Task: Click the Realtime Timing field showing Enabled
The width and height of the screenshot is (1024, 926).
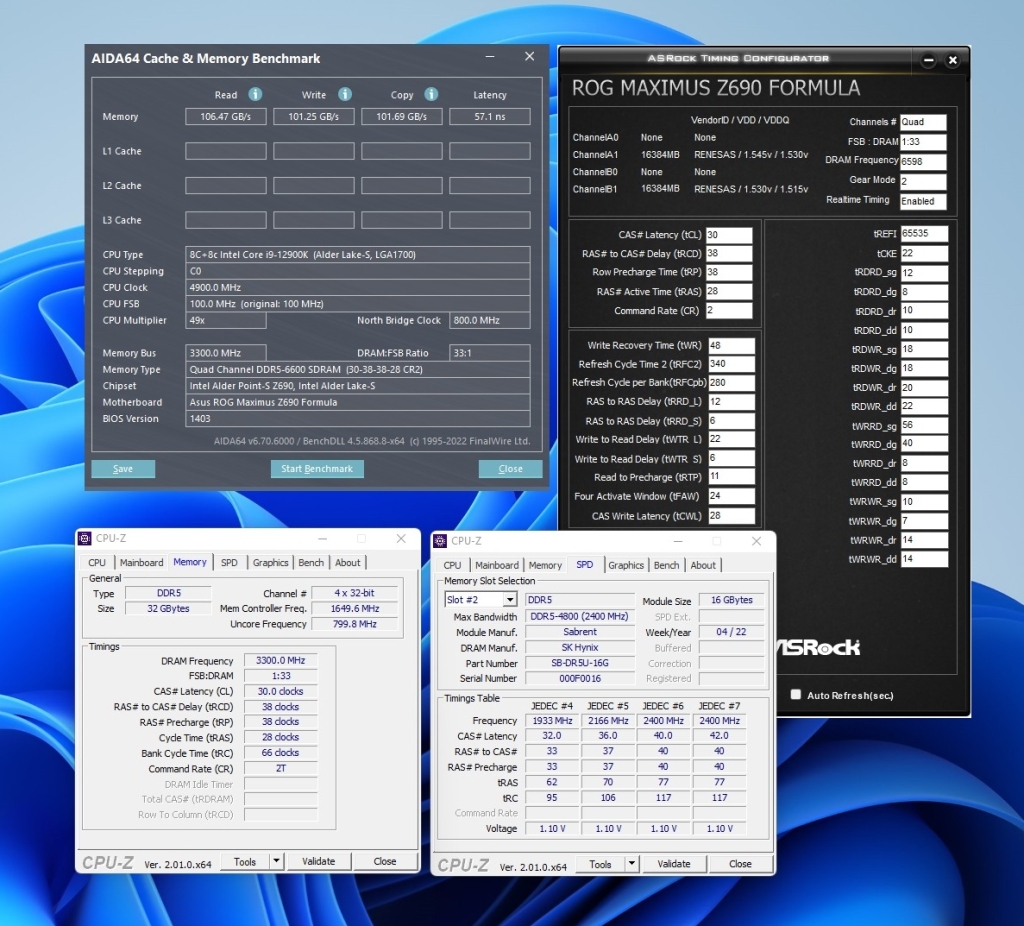Action: [923, 201]
